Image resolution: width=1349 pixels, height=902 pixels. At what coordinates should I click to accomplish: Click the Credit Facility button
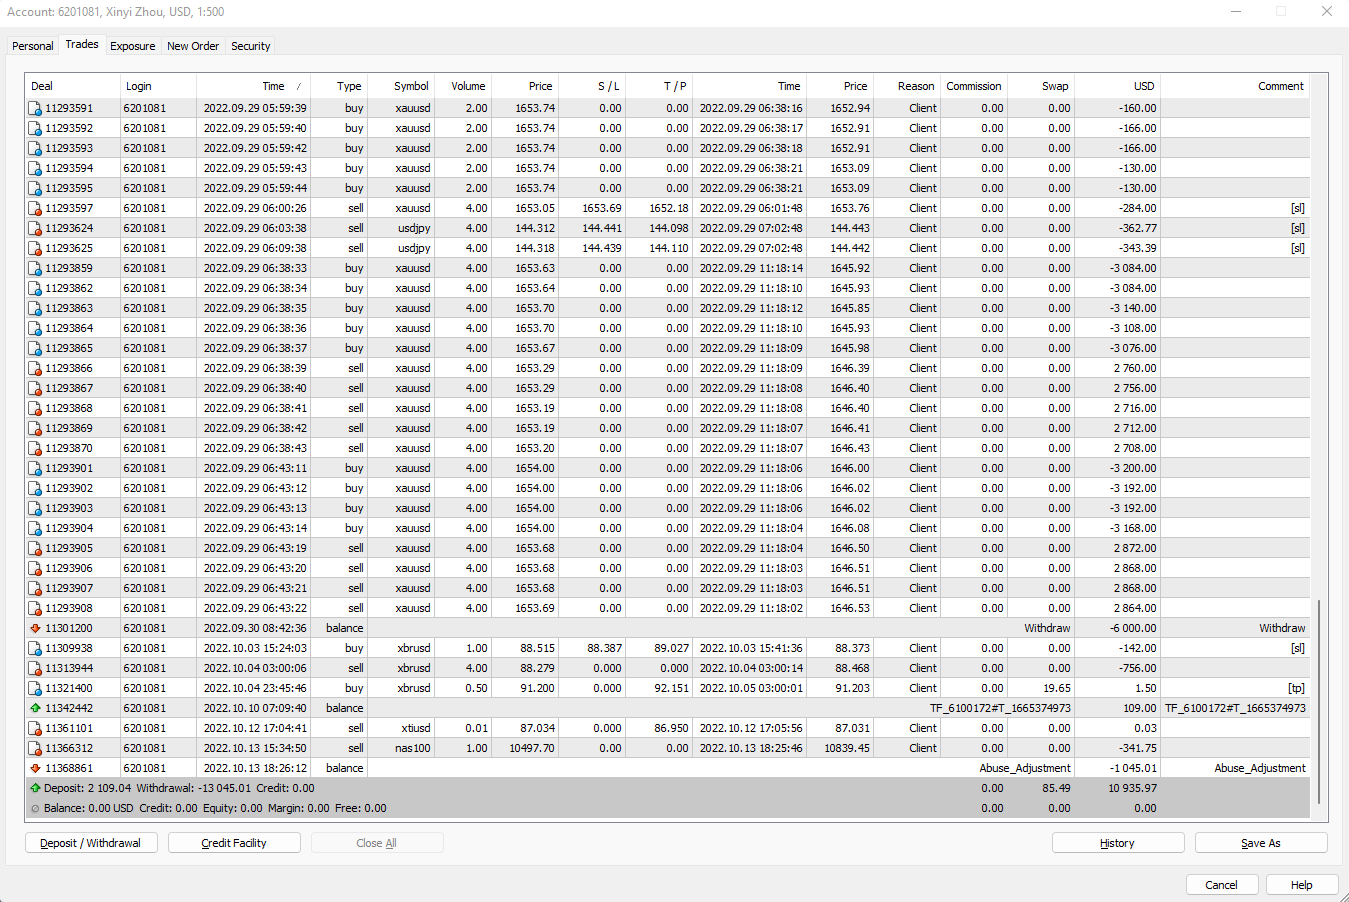click(x=234, y=843)
